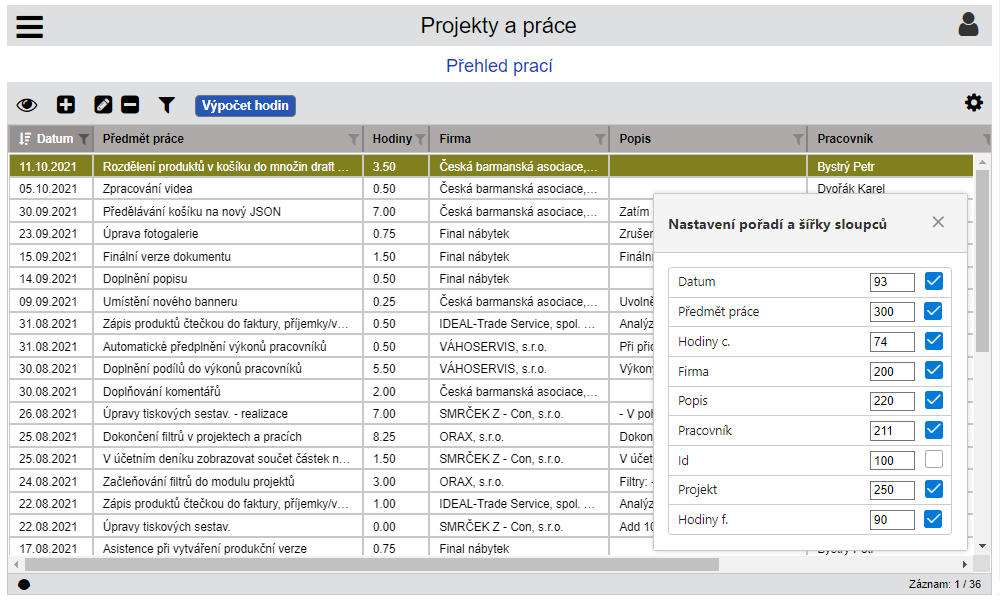Click the Předmět práce width input field
Viewport: 1000px width, 600px height.
click(892, 312)
